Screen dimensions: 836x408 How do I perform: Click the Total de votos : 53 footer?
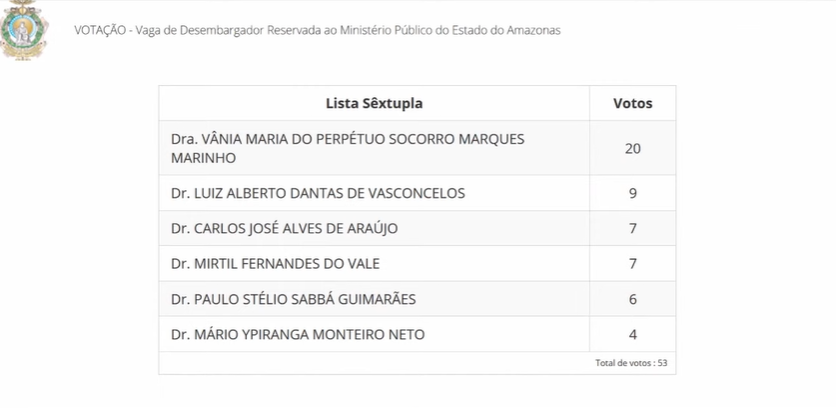(x=631, y=363)
